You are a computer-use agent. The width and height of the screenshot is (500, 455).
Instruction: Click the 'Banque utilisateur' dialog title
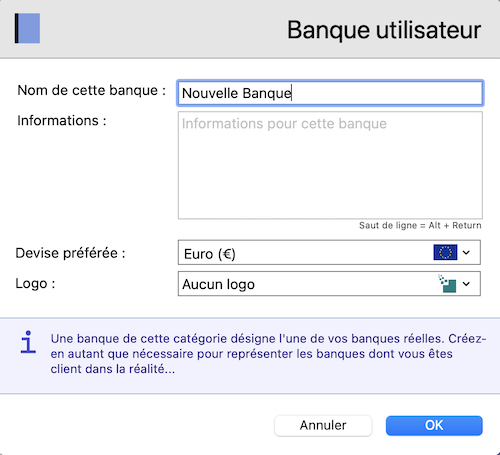[384, 30]
